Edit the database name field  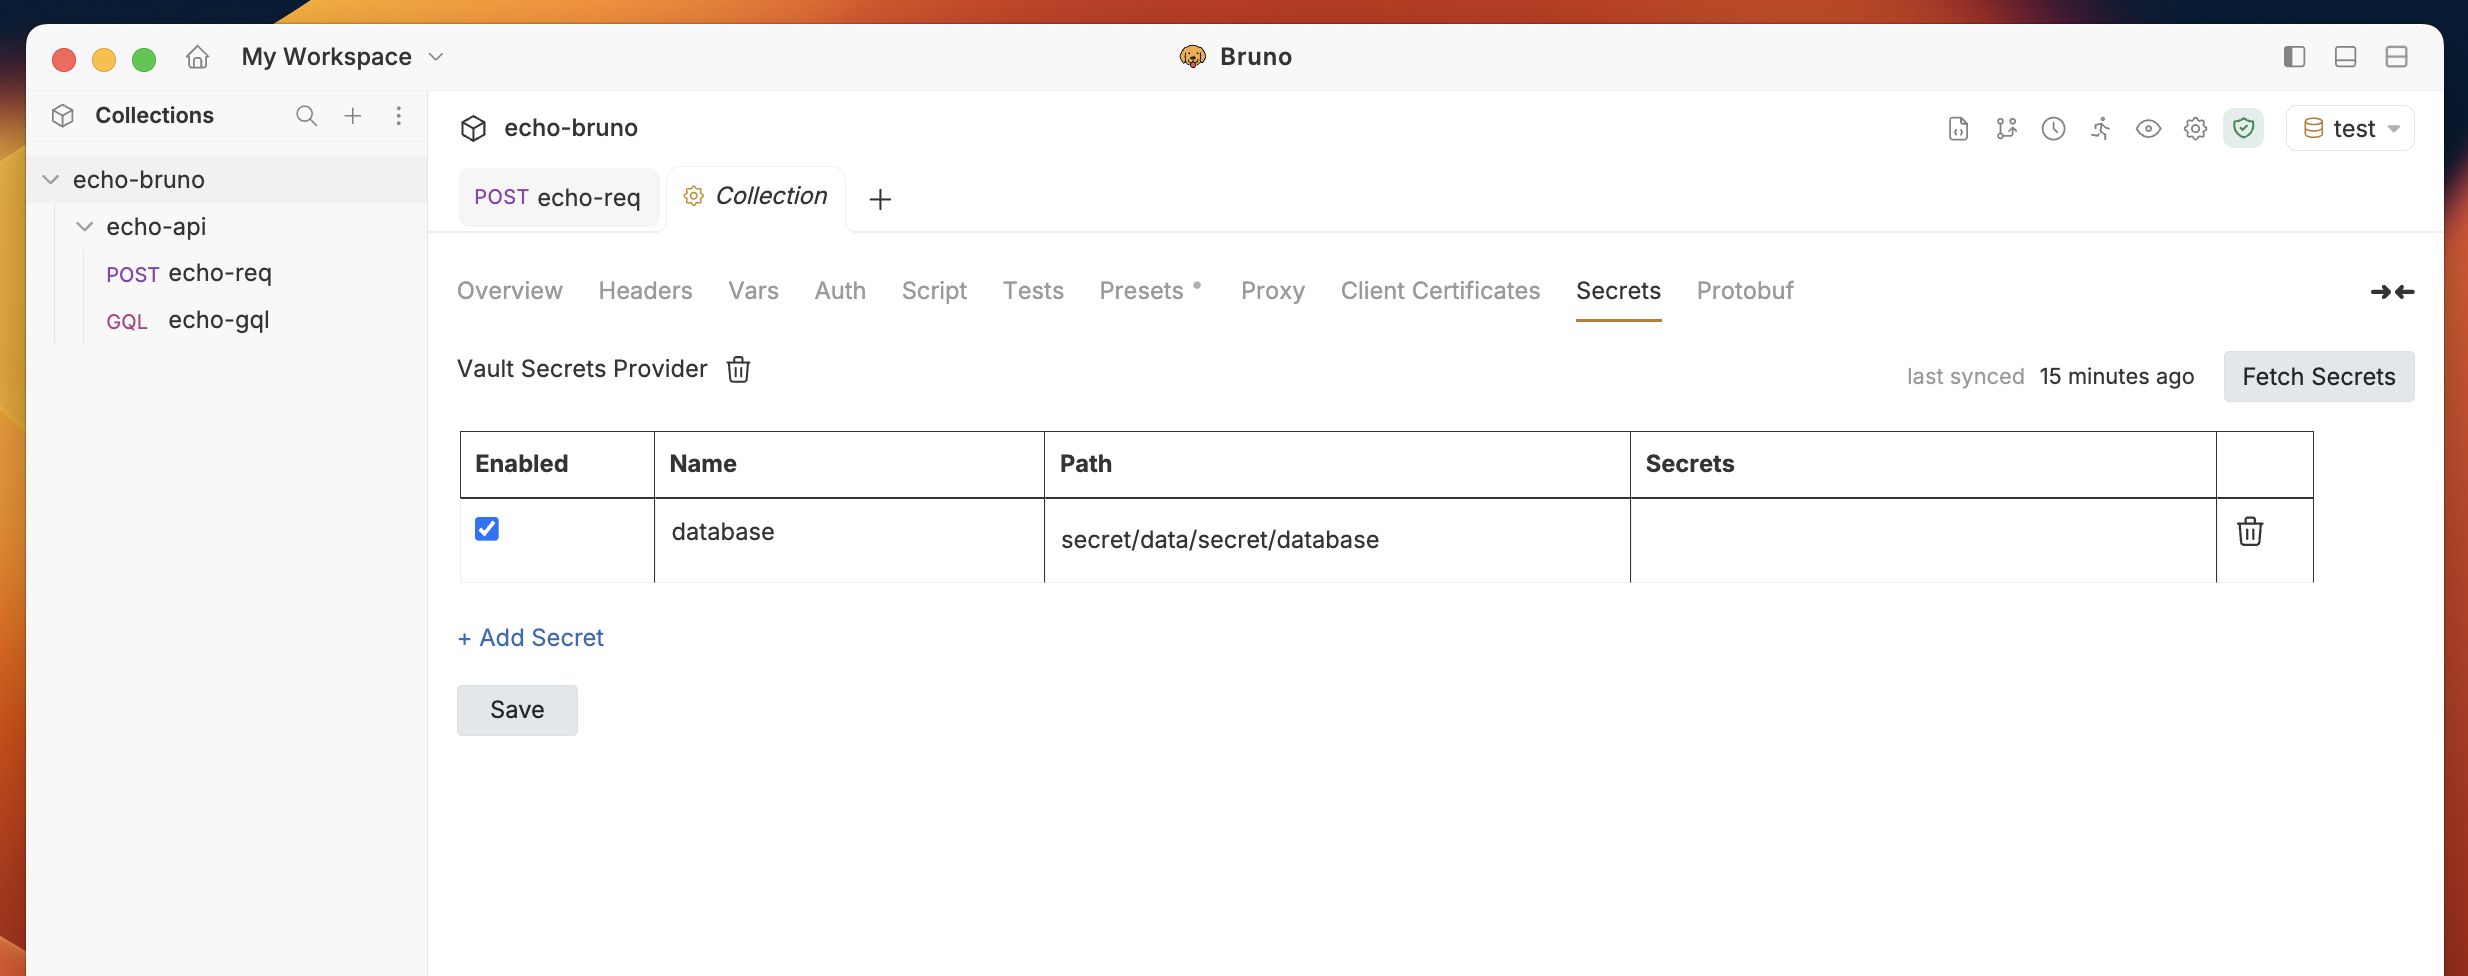point(849,532)
